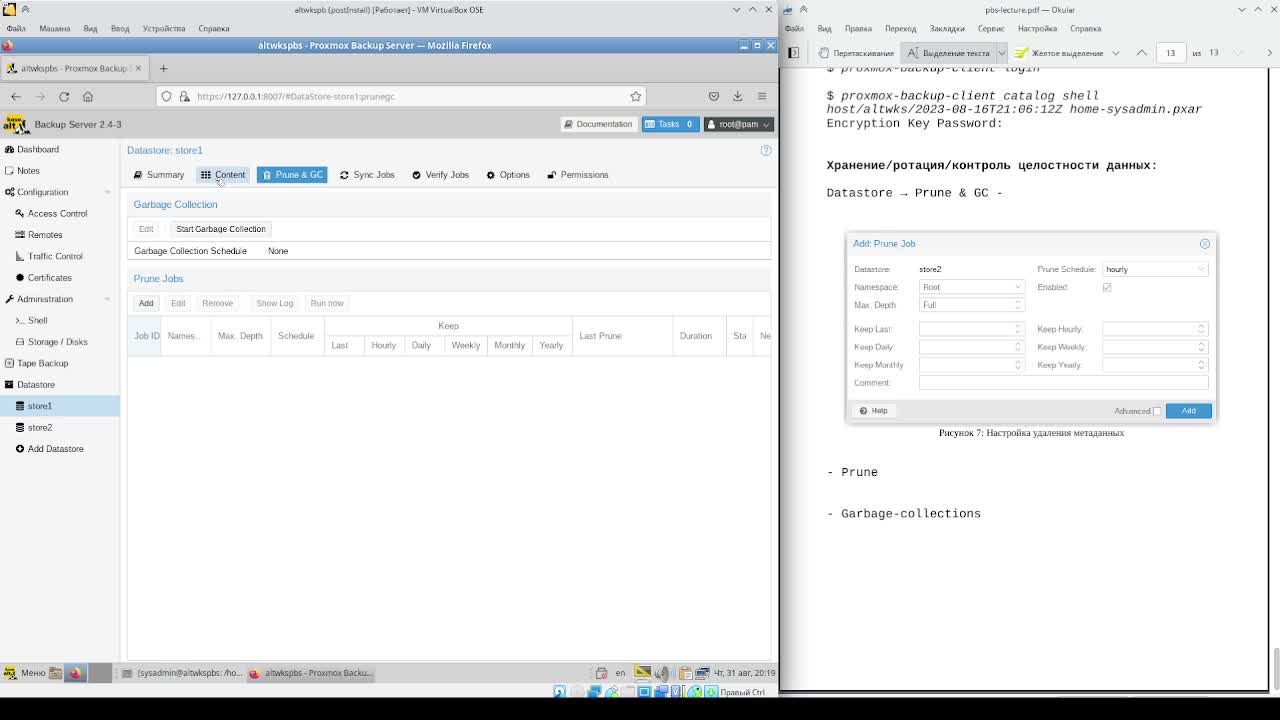Viewport: 1280px width, 720px height.
Task: Open the Documentation link
Action: [598, 124]
